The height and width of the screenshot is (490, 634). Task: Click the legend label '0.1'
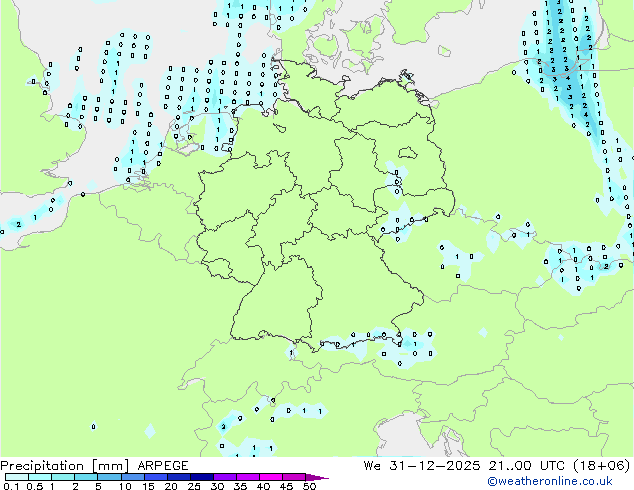(12, 486)
